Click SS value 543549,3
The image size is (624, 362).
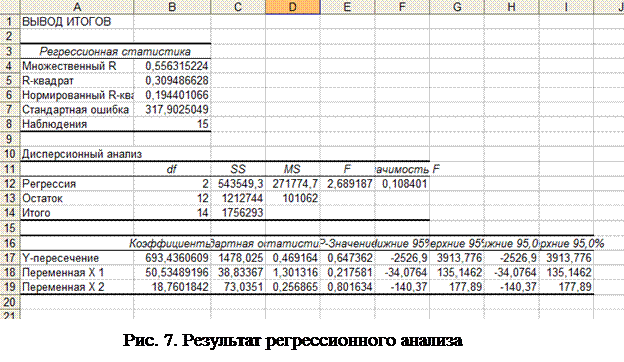[238, 184]
